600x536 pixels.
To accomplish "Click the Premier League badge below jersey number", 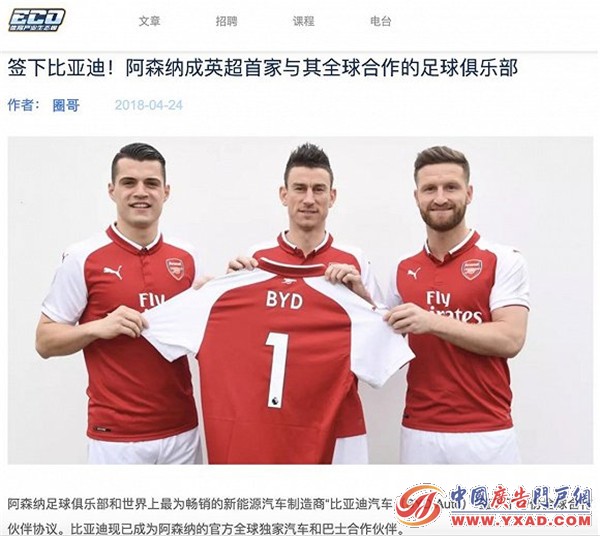I will coord(274,401).
